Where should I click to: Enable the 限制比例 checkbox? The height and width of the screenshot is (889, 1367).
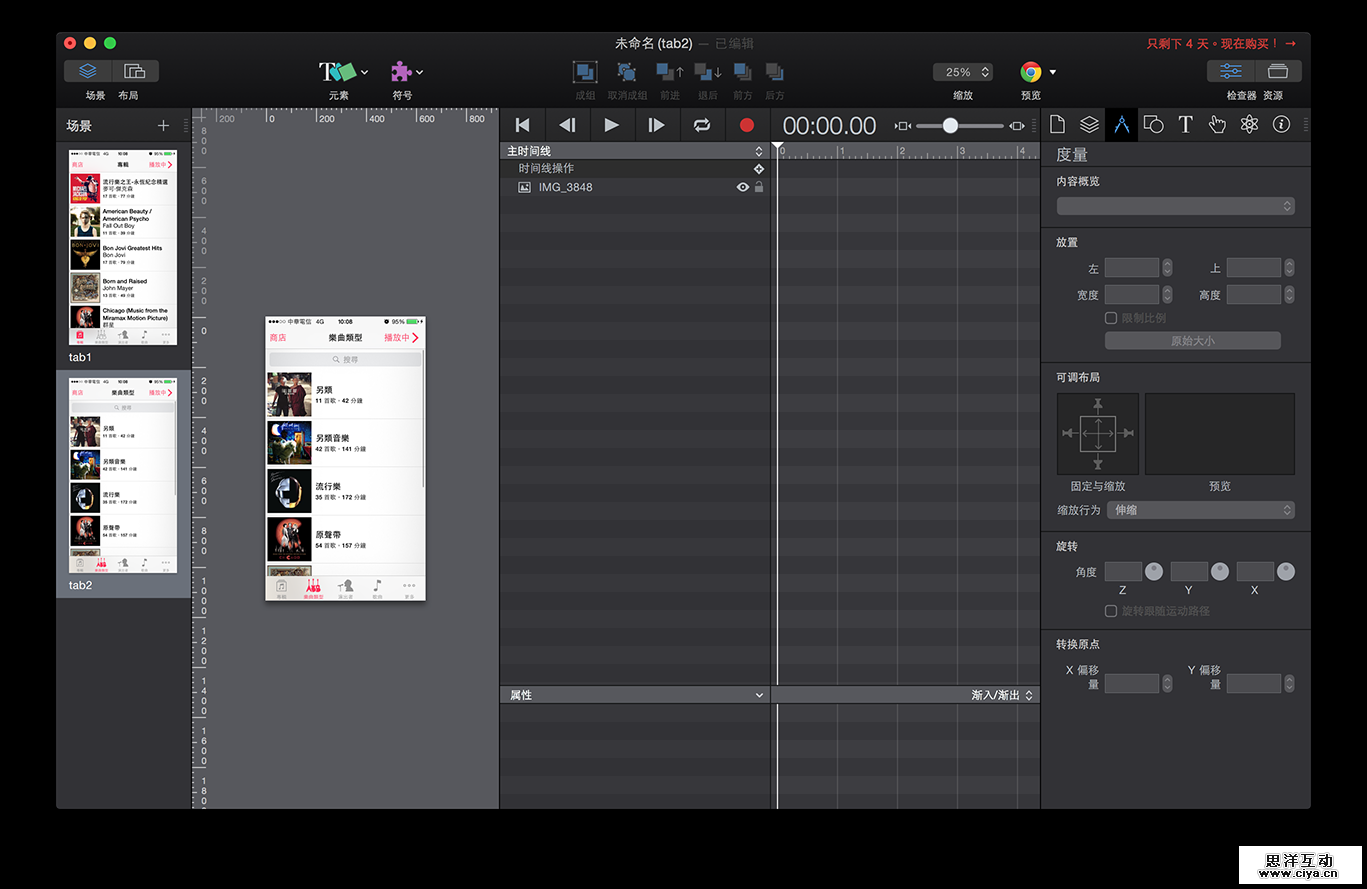[1111, 318]
